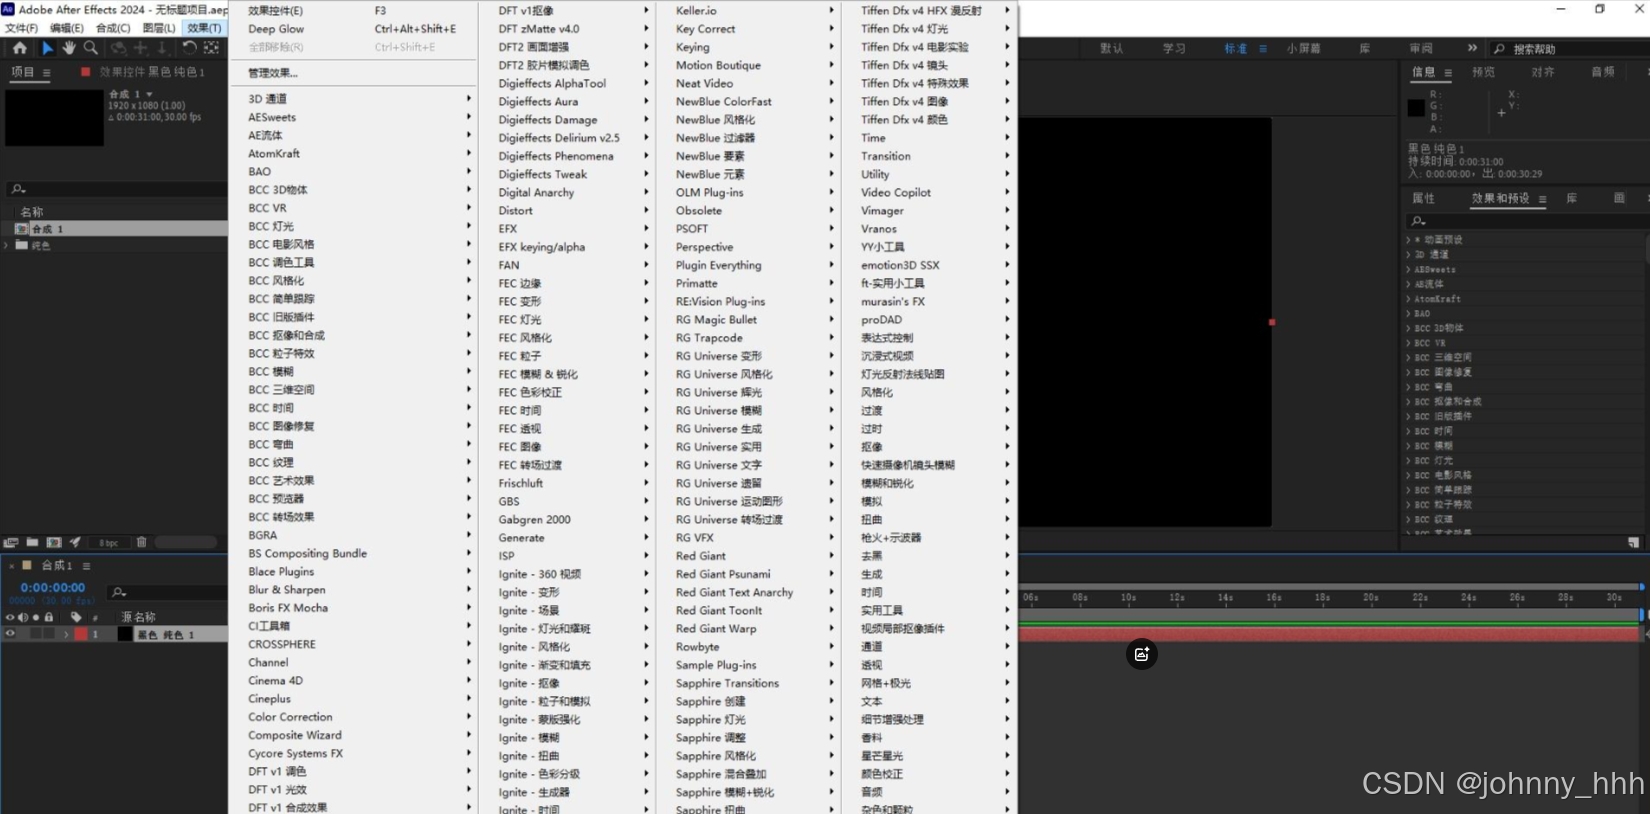Select Deep Glow recent effect entry
1650x814 pixels.
pyautogui.click(x=354, y=29)
